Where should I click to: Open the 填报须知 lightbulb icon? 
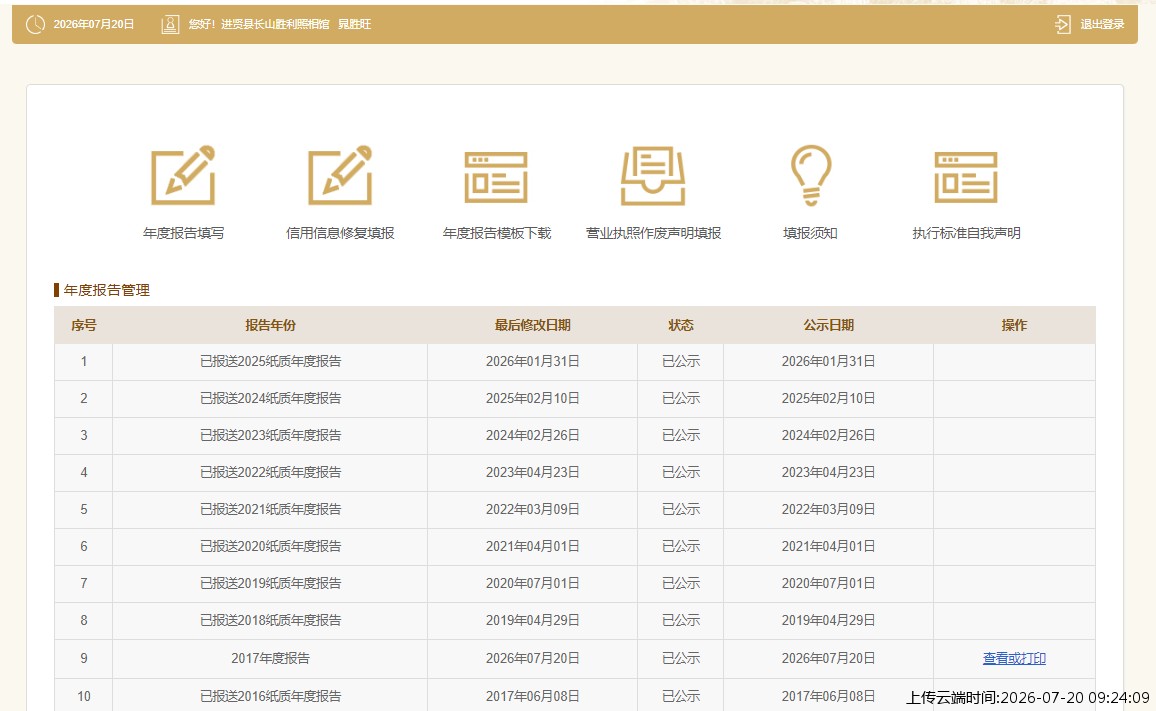pyautogui.click(x=811, y=175)
